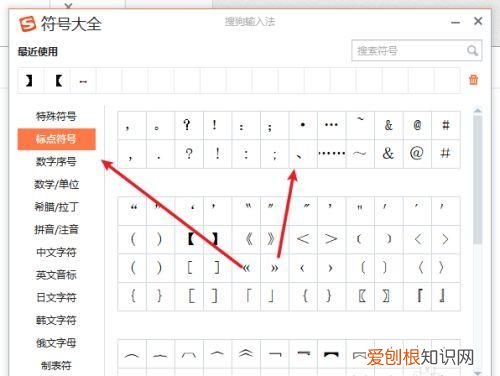Insert the black 】 bracket from bracket grid

pos(217,239)
